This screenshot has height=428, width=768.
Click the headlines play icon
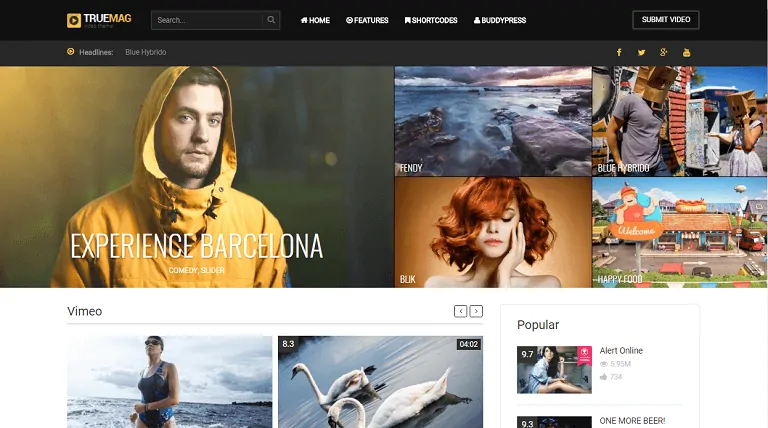click(71, 51)
